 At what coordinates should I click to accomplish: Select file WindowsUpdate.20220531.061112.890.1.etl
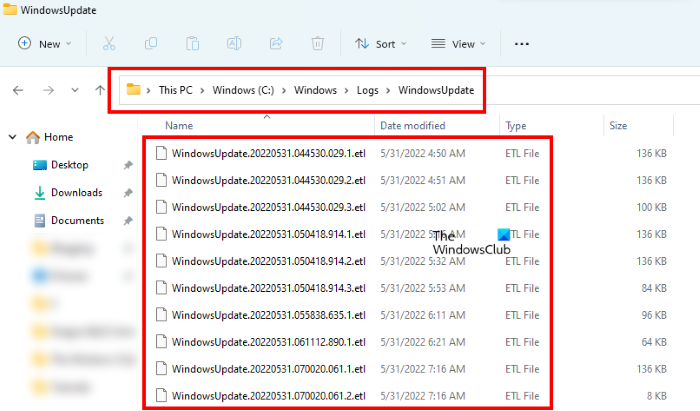(269, 342)
